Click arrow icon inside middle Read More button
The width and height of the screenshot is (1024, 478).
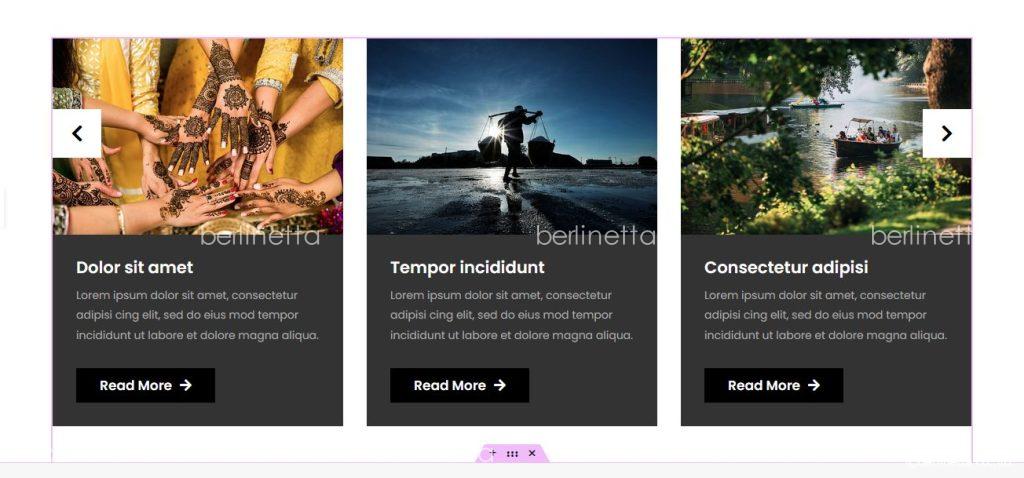500,385
